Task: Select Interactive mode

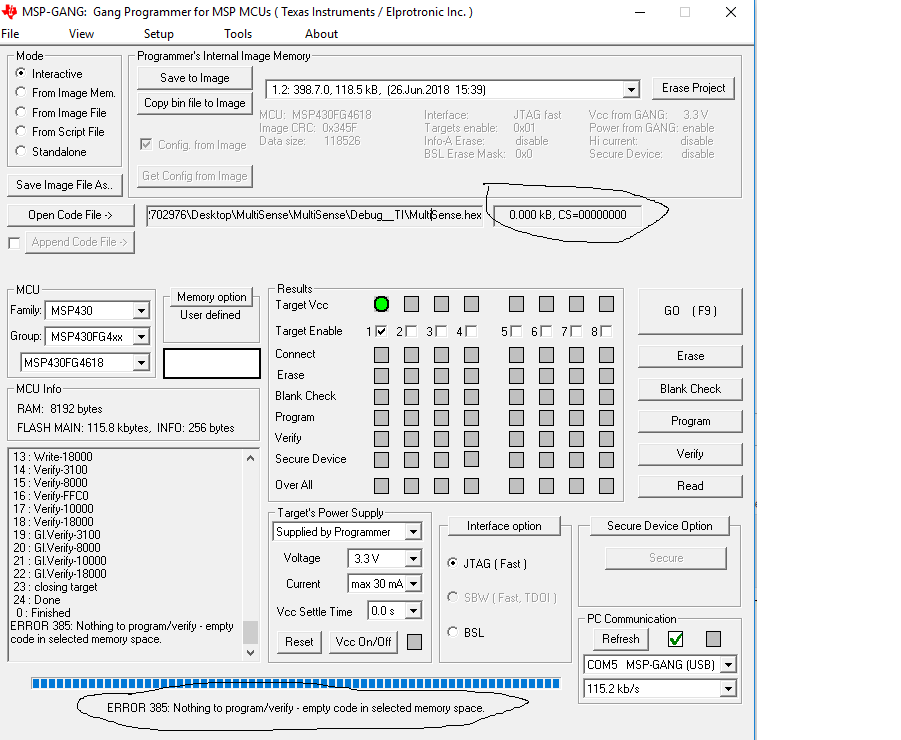Action: pos(21,73)
